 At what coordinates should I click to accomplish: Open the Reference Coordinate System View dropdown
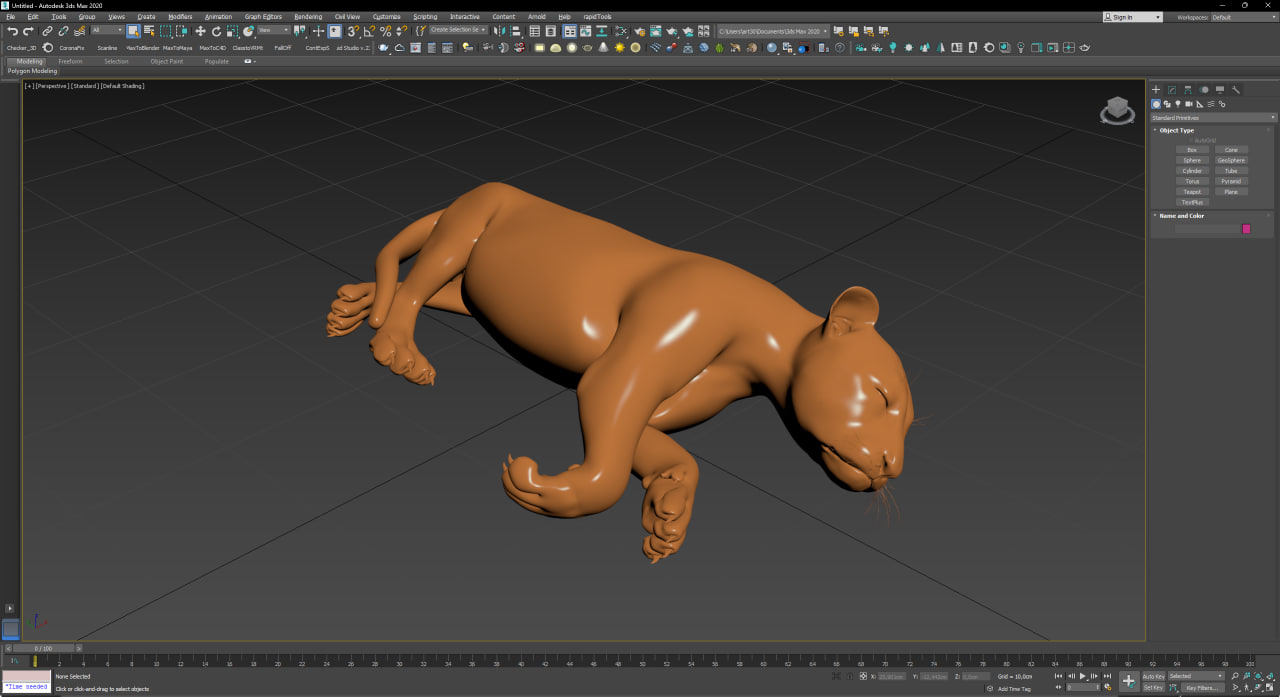274,30
